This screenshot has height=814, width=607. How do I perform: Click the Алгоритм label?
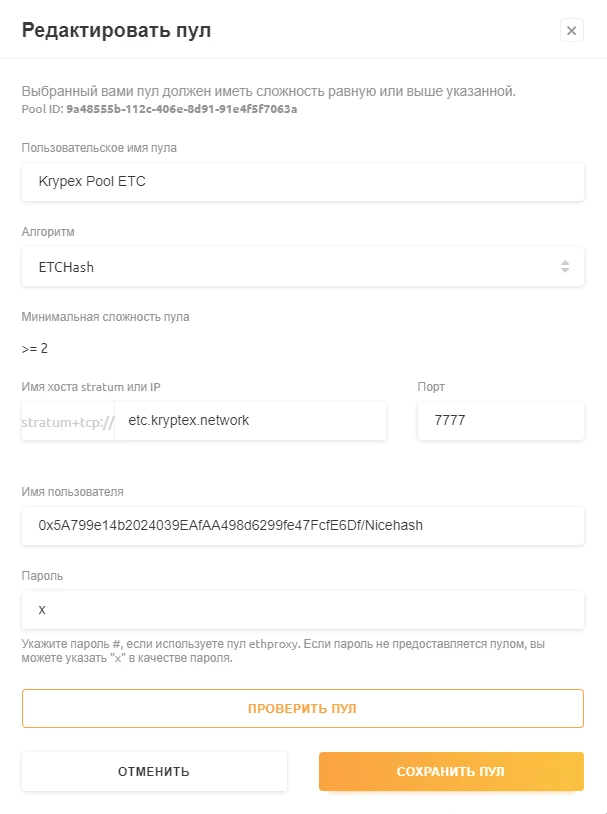click(x=48, y=232)
